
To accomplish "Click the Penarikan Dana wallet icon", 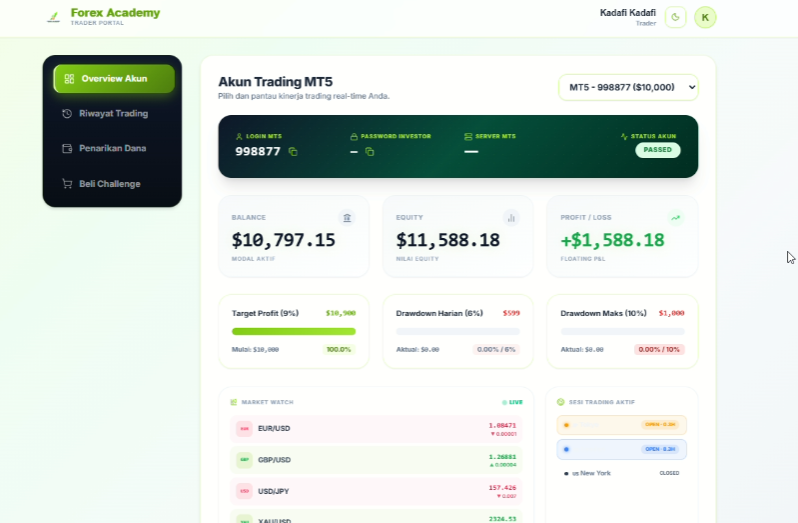I will [67, 149].
